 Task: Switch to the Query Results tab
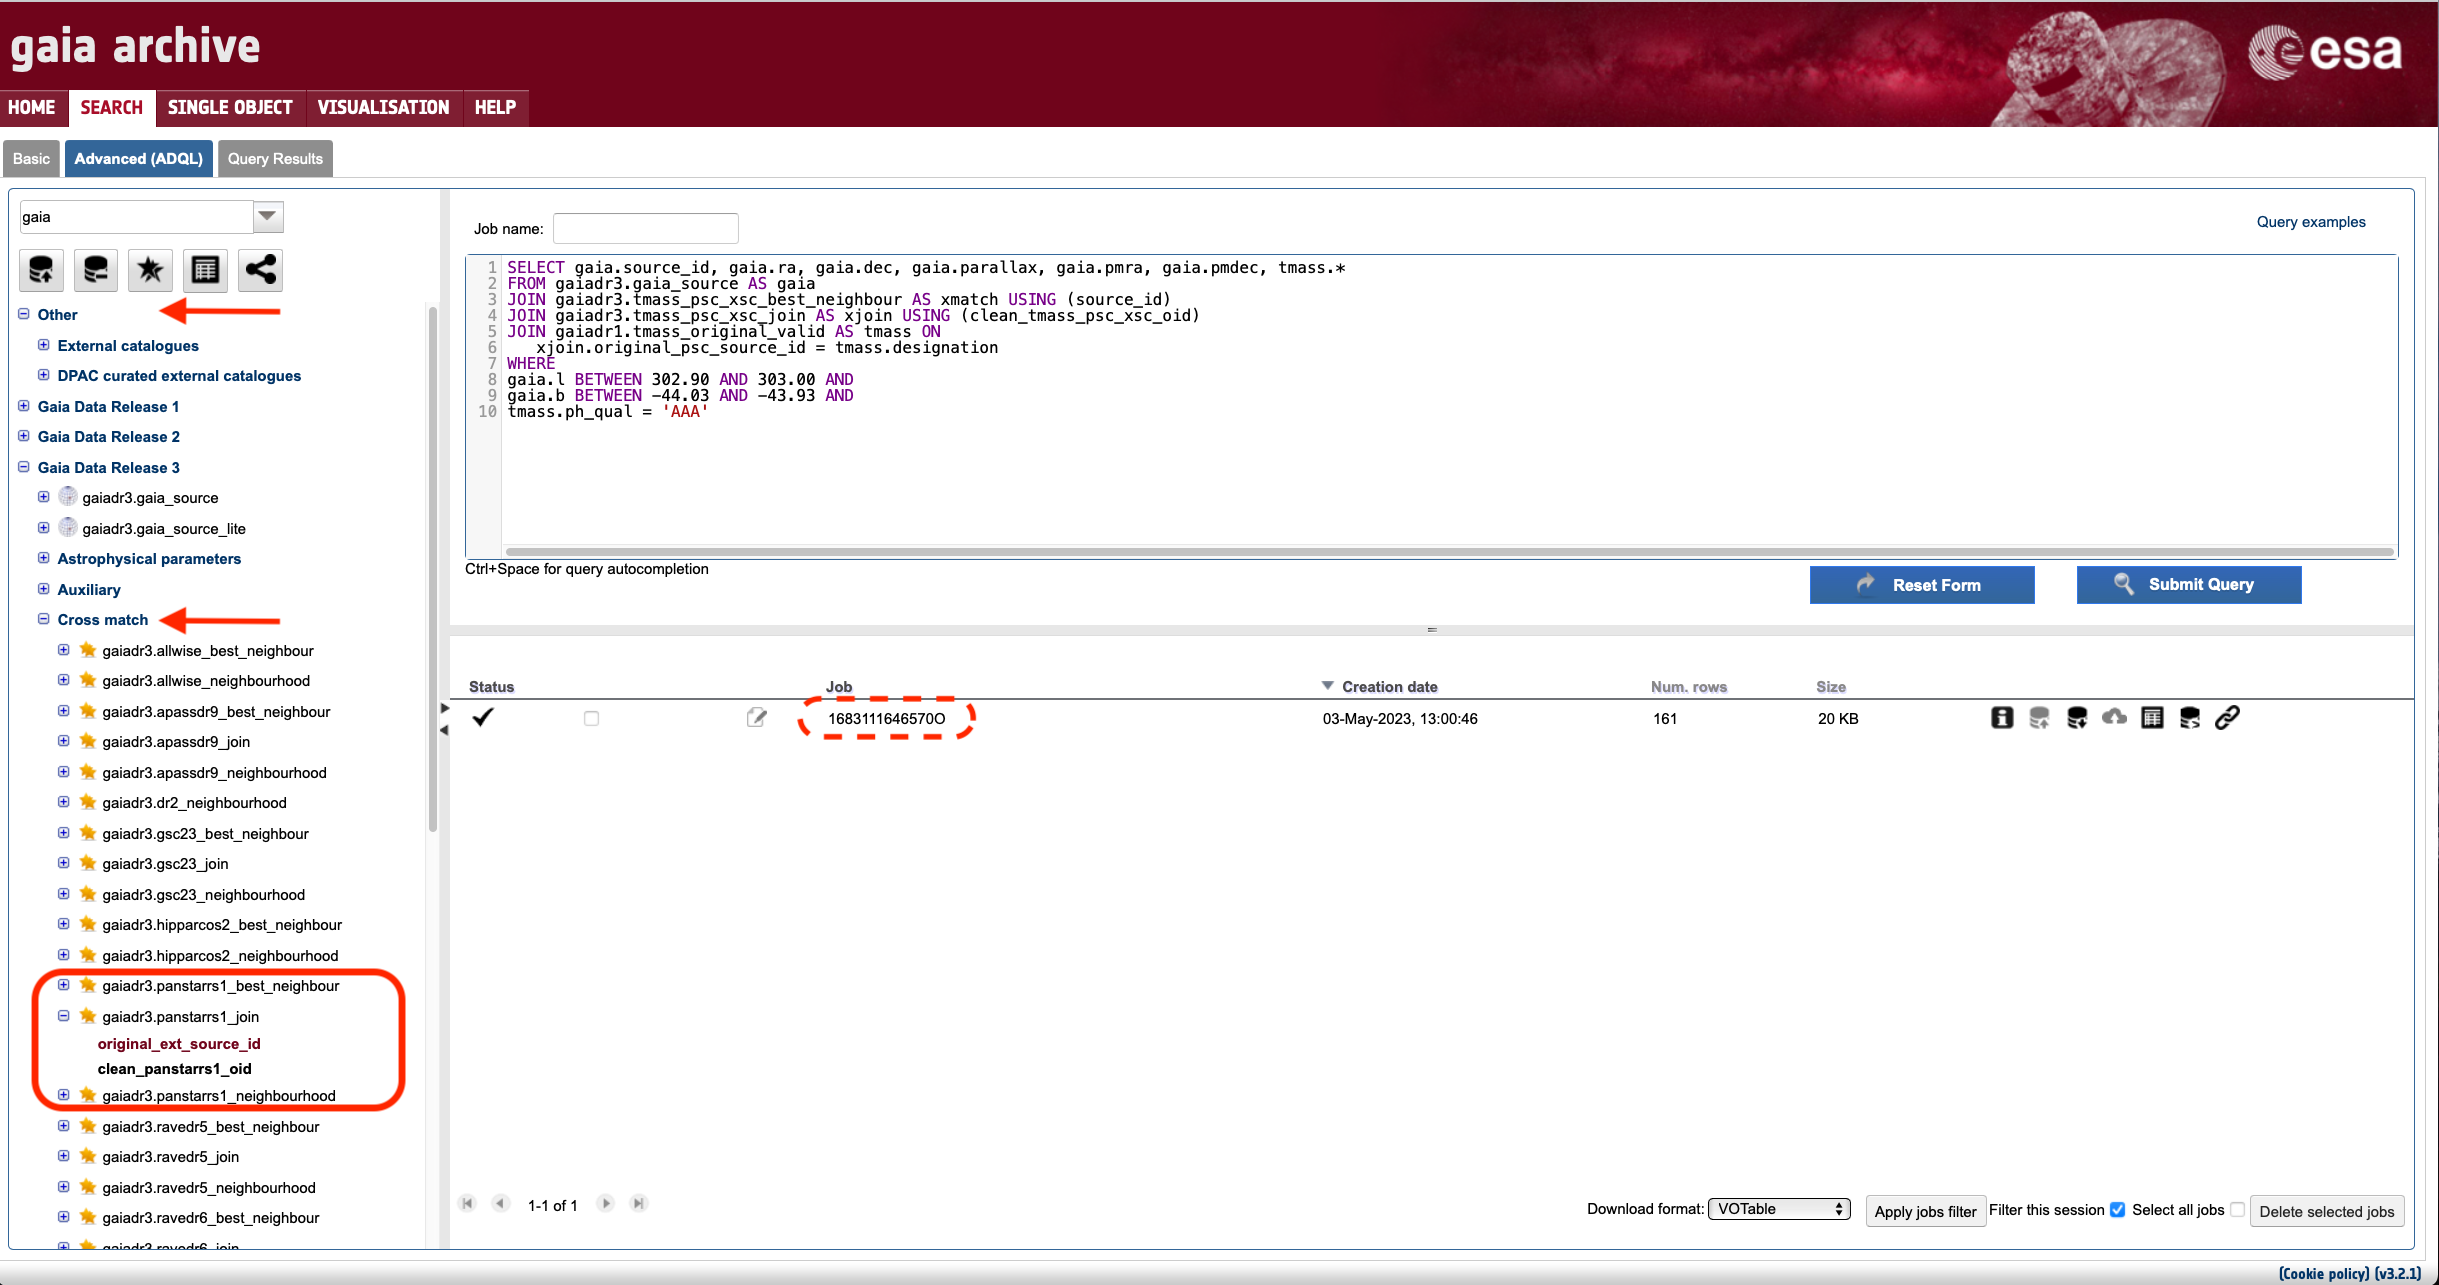(275, 158)
